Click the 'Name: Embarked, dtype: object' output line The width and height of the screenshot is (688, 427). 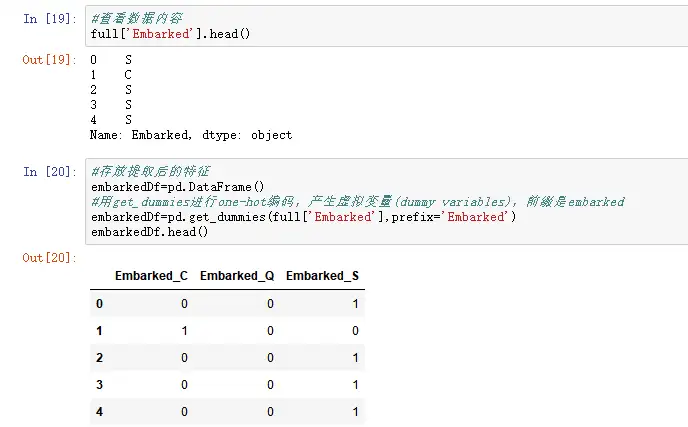pos(191,135)
